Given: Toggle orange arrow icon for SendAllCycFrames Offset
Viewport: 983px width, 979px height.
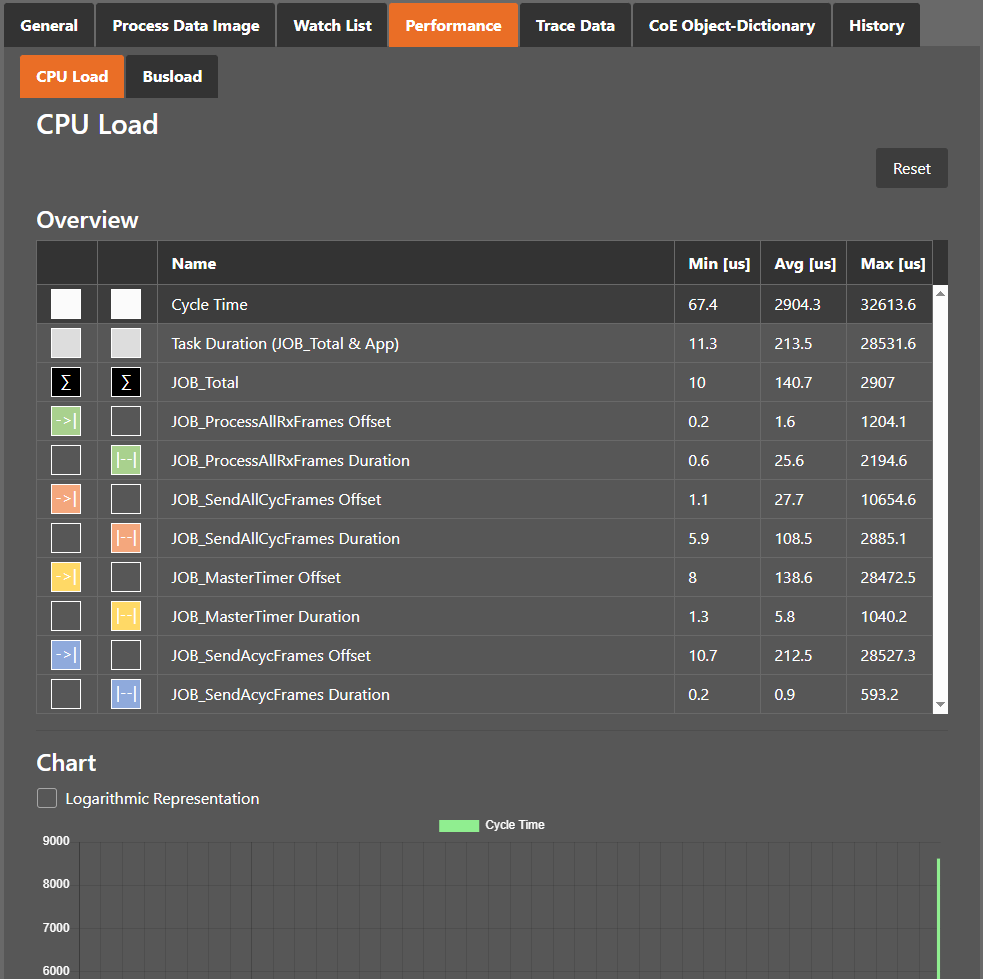Looking at the screenshot, I should 66,500.
